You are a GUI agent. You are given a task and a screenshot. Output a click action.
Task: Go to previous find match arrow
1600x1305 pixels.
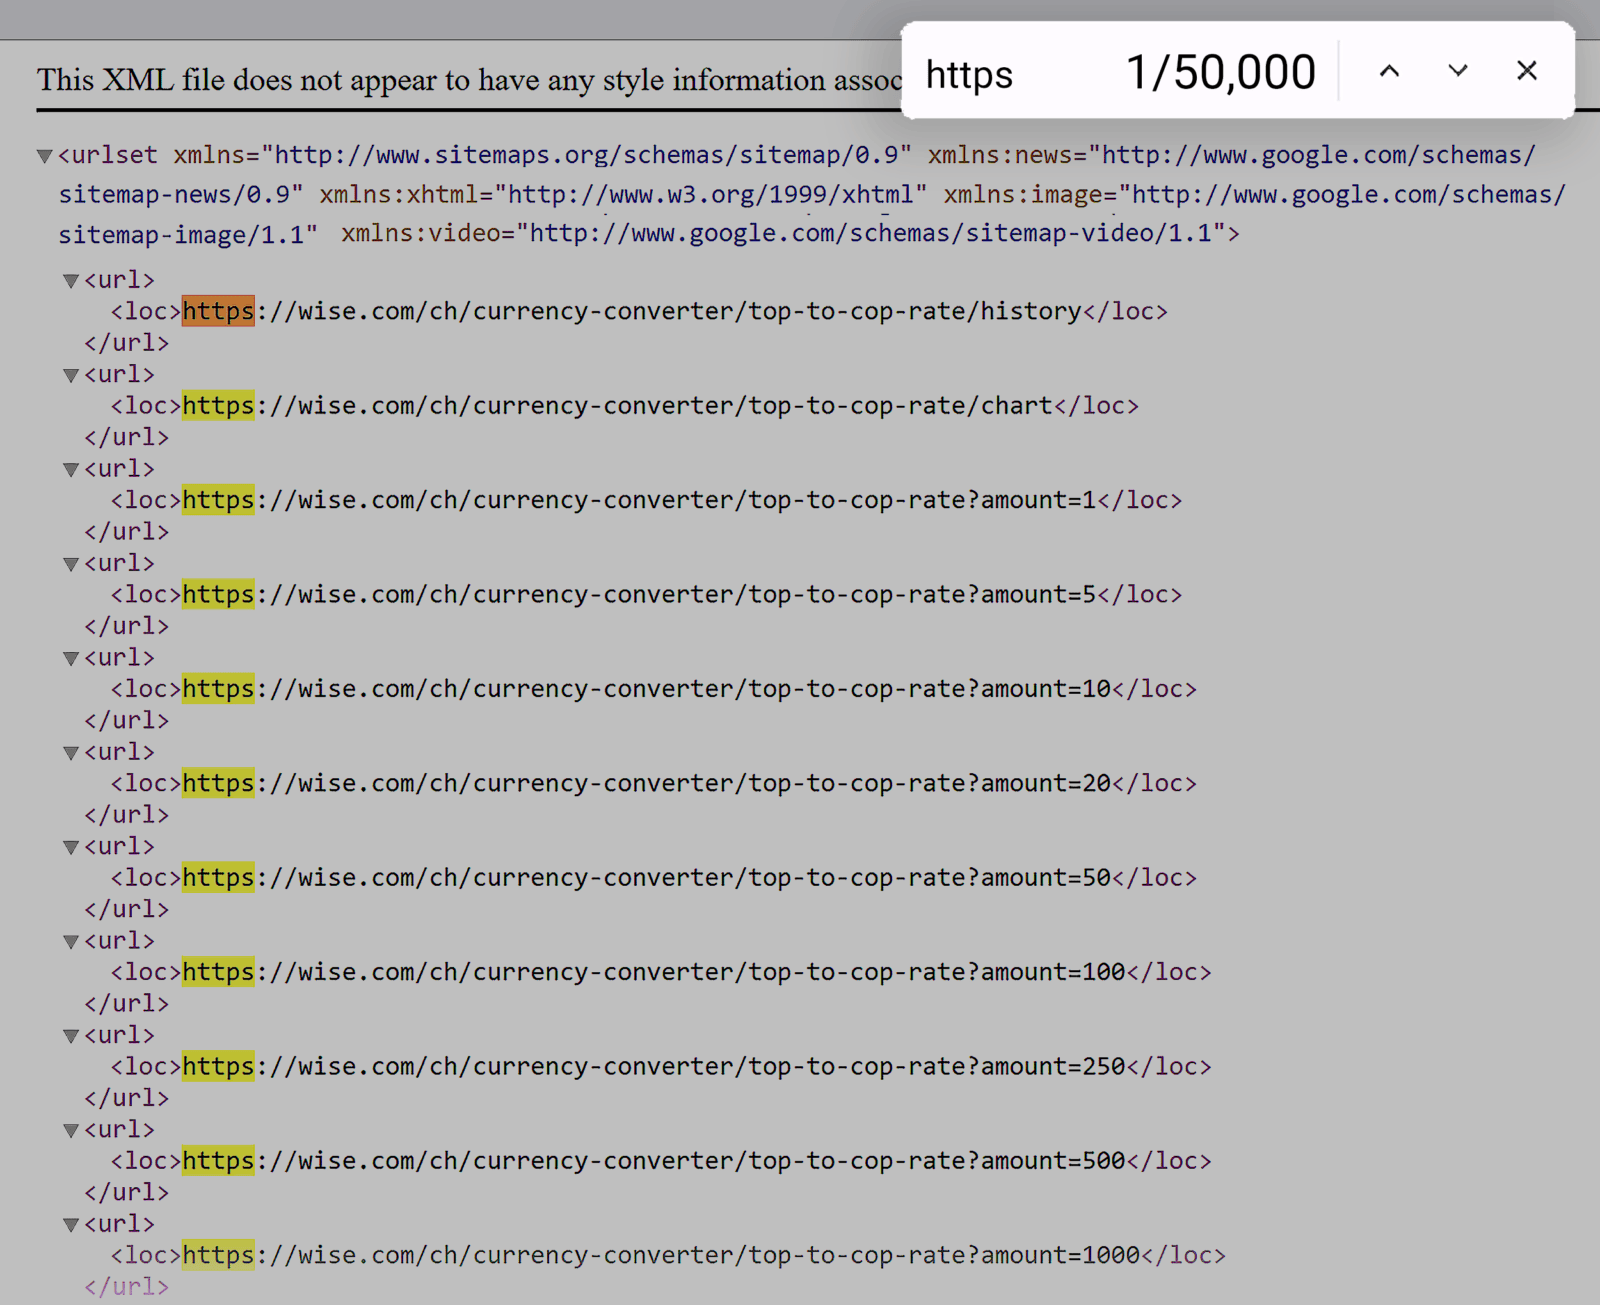pos(1389,71)
